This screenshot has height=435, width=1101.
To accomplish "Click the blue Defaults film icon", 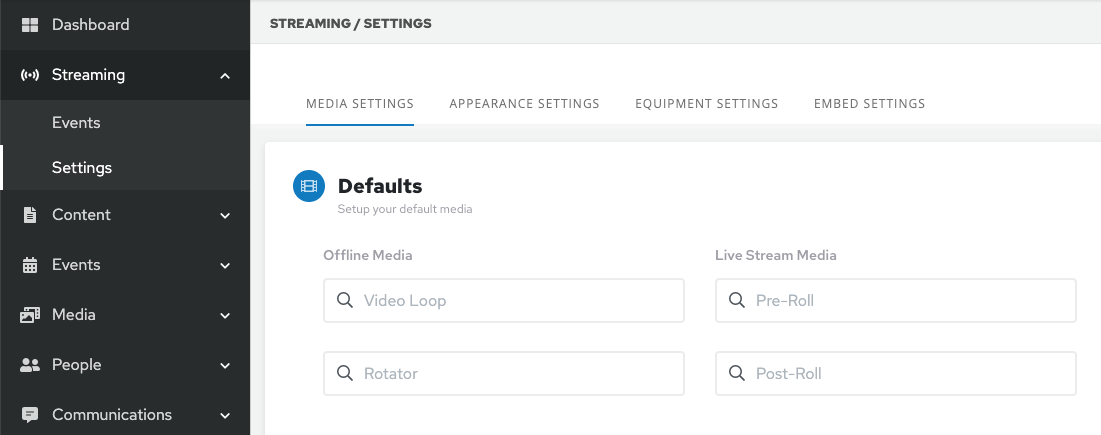I will tap(309, 186).
